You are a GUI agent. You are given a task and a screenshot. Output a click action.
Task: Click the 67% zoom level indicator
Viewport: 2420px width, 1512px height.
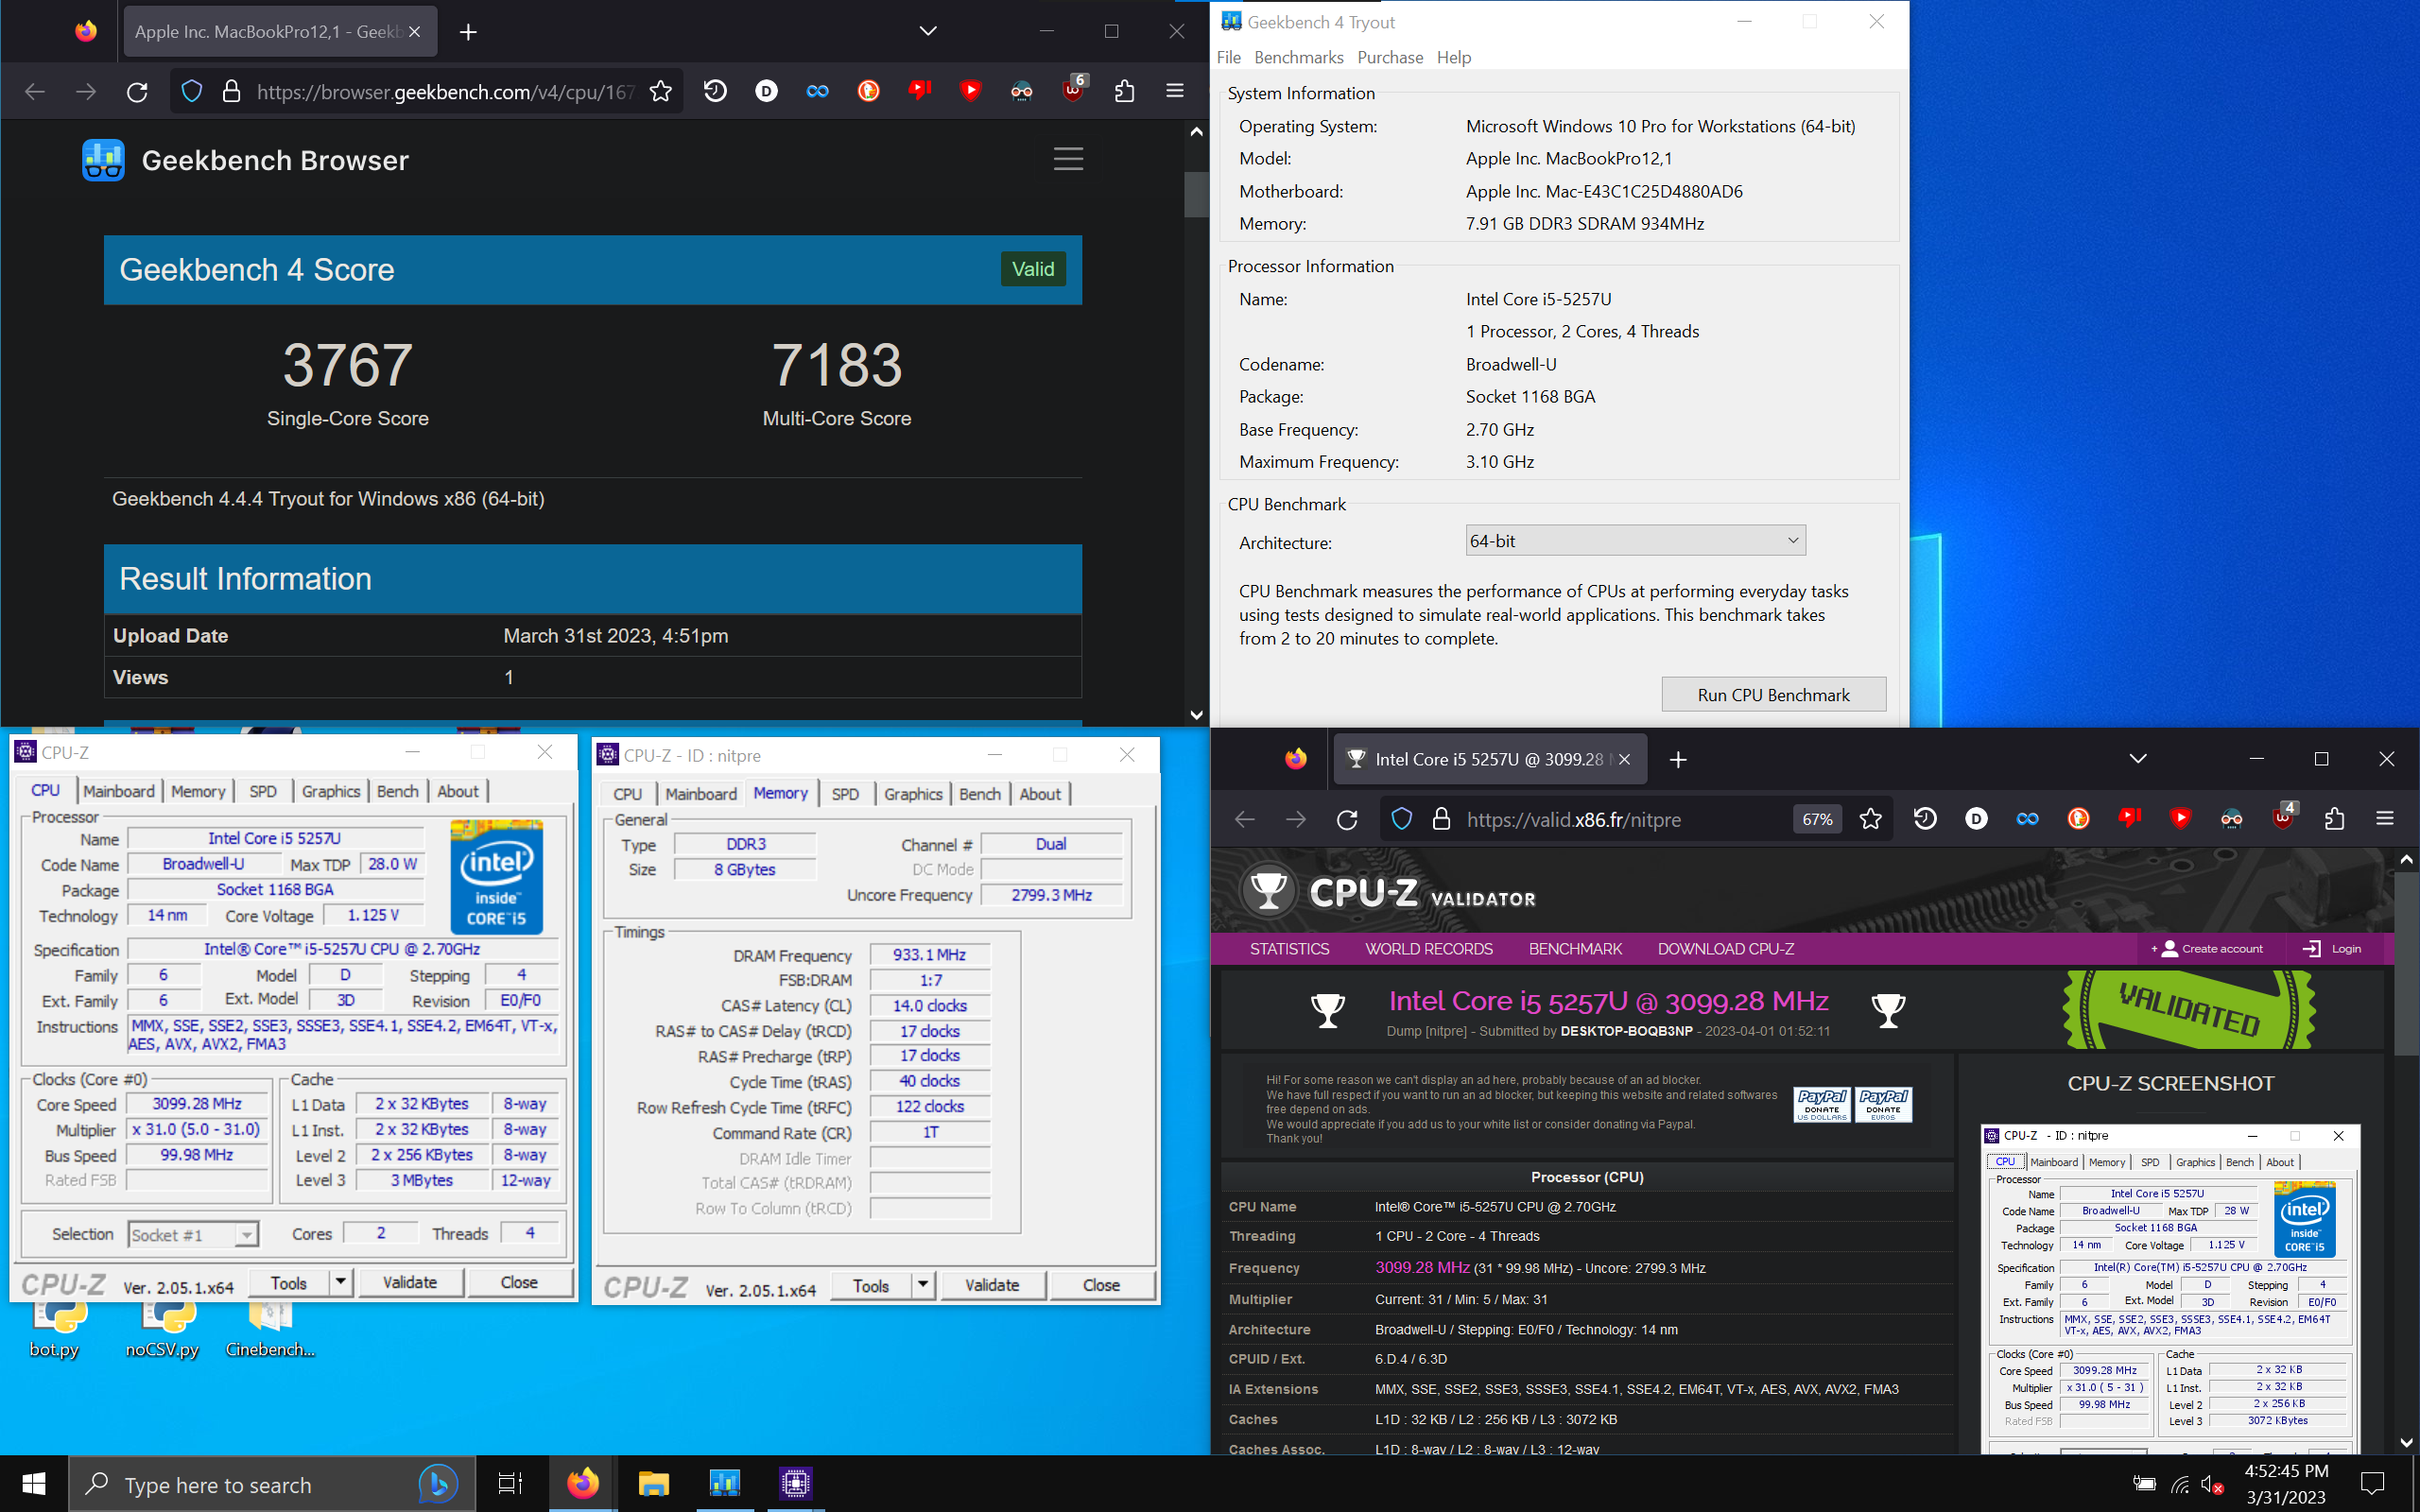point(1817,820)
